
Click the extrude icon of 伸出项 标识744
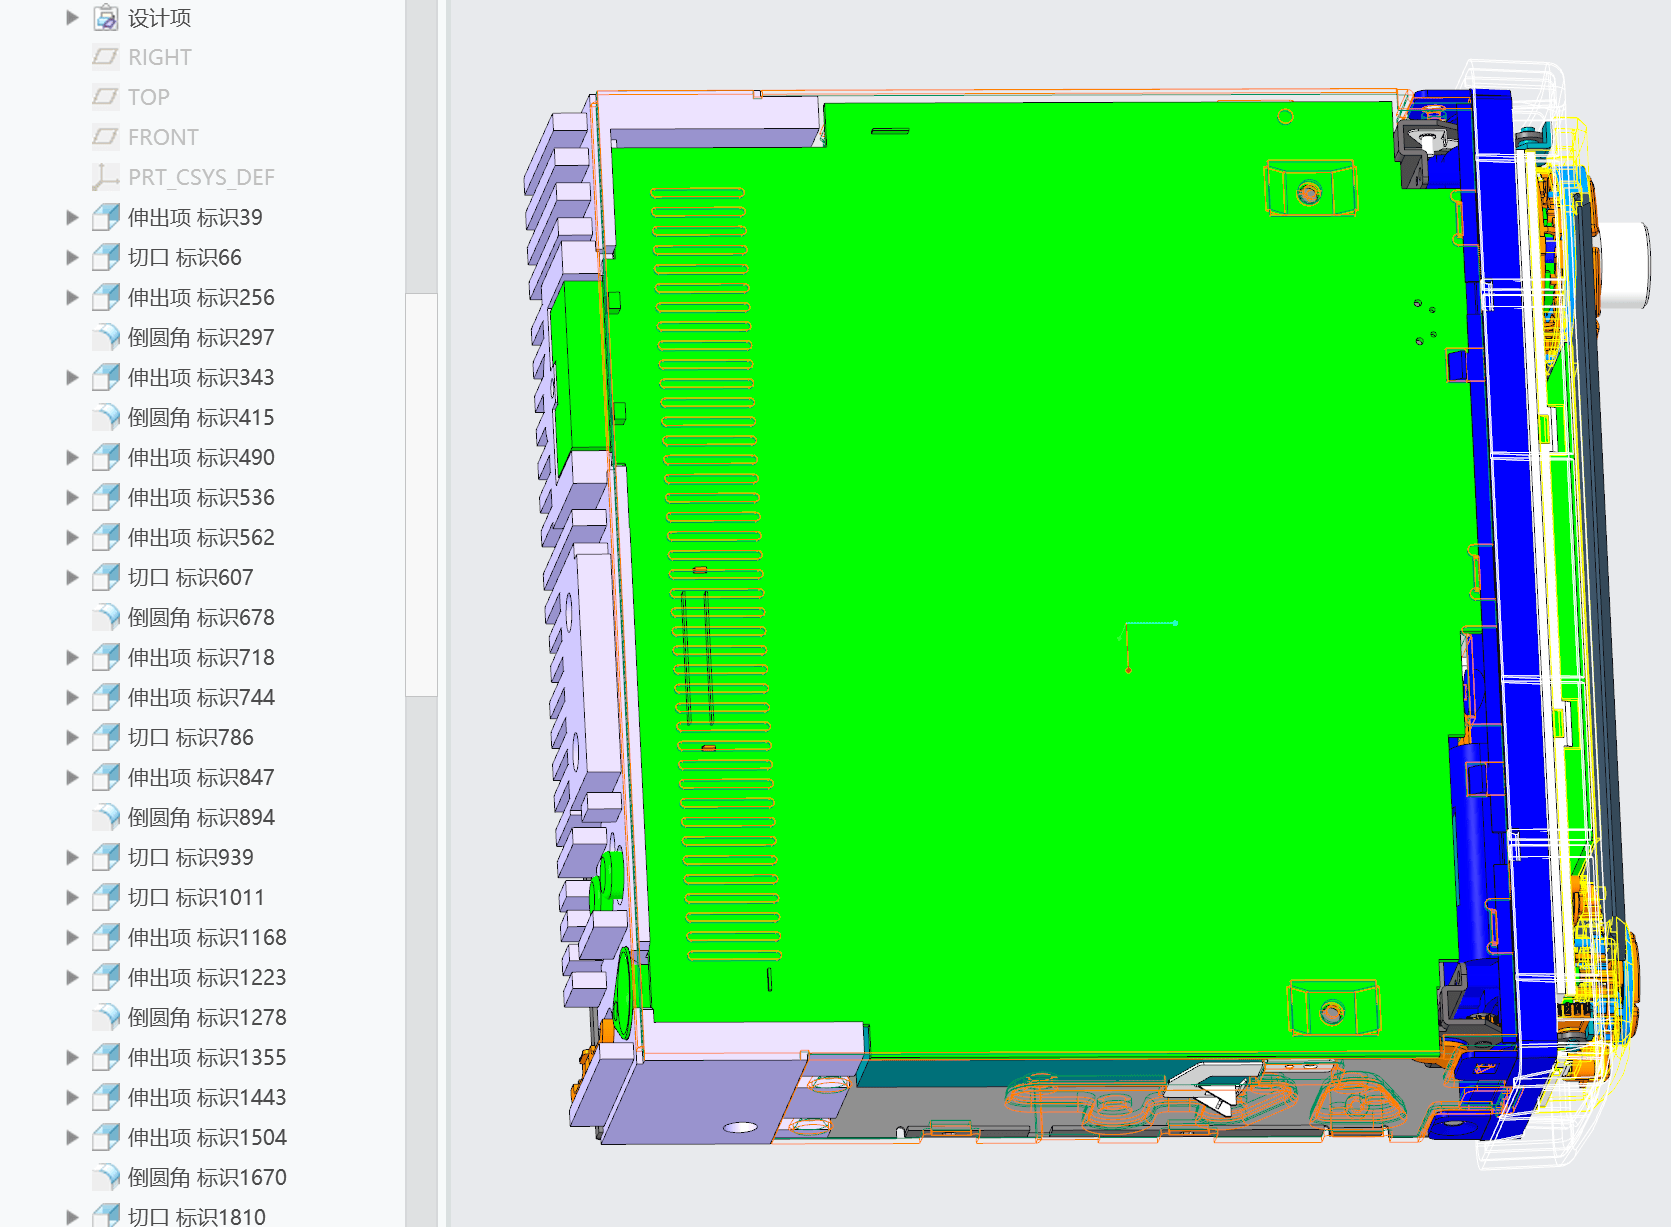[106, 697]
